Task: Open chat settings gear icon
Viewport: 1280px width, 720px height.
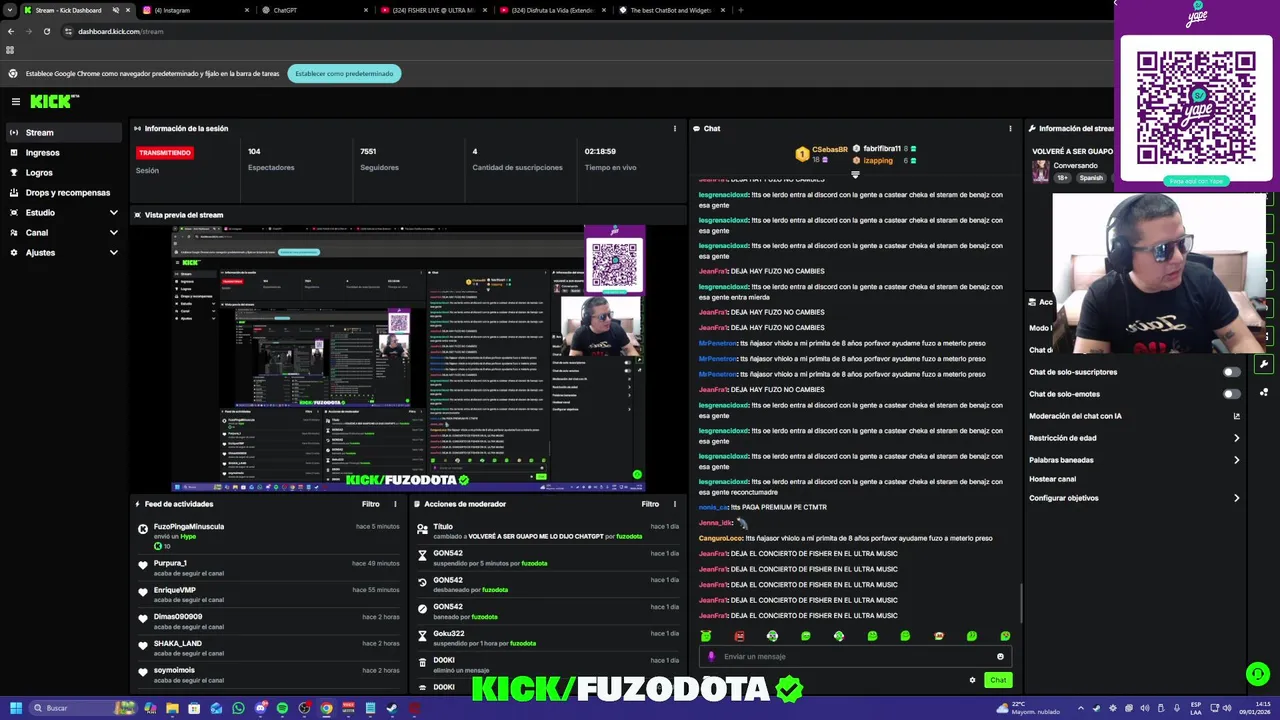Action: tap(972, 680)
